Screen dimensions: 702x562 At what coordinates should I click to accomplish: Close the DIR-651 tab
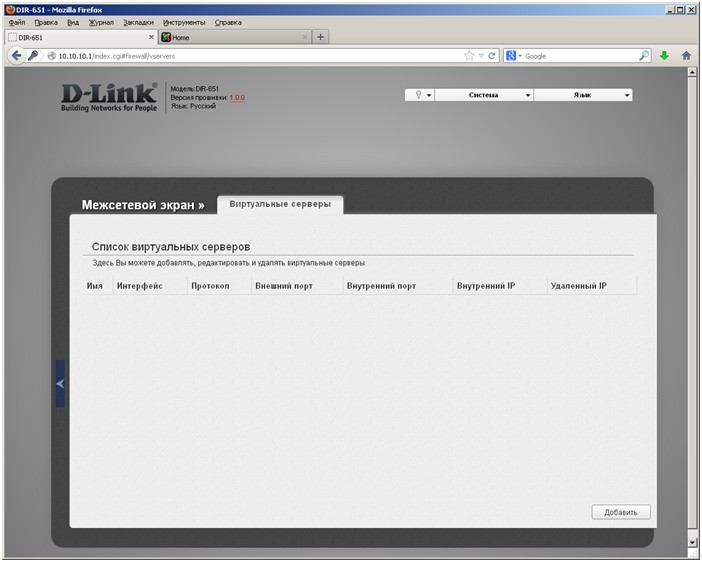(151, 37)
